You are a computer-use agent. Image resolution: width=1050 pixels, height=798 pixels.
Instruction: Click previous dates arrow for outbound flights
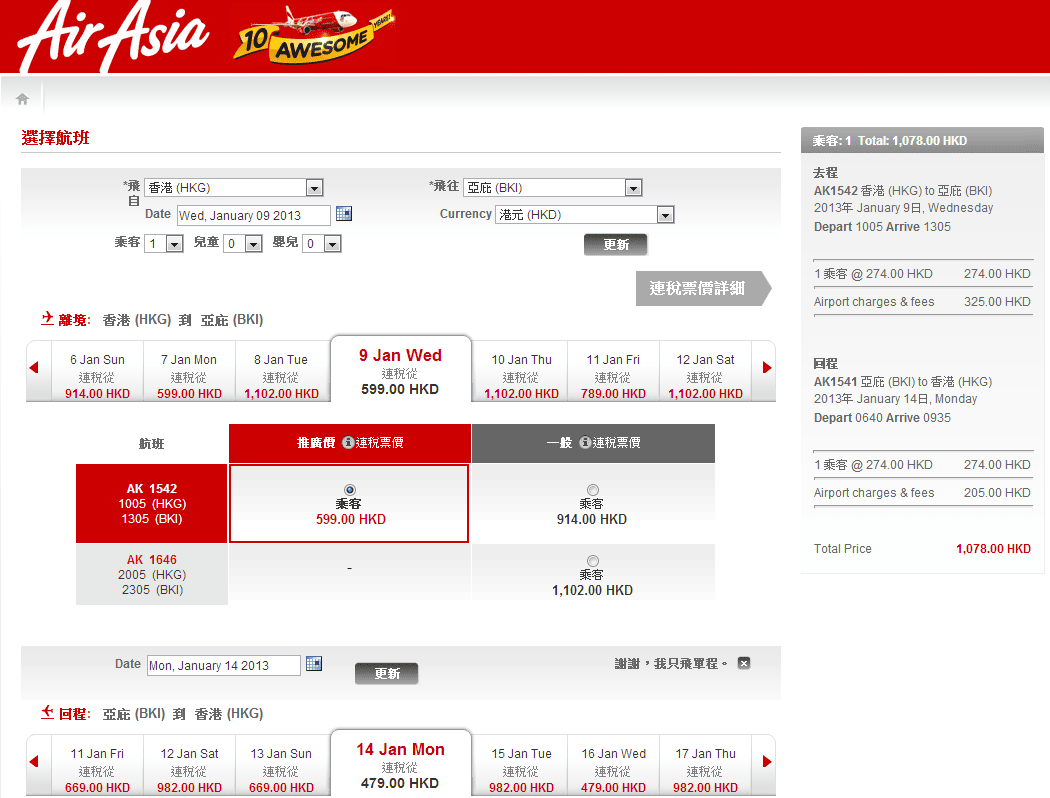(x=34, y=368)
